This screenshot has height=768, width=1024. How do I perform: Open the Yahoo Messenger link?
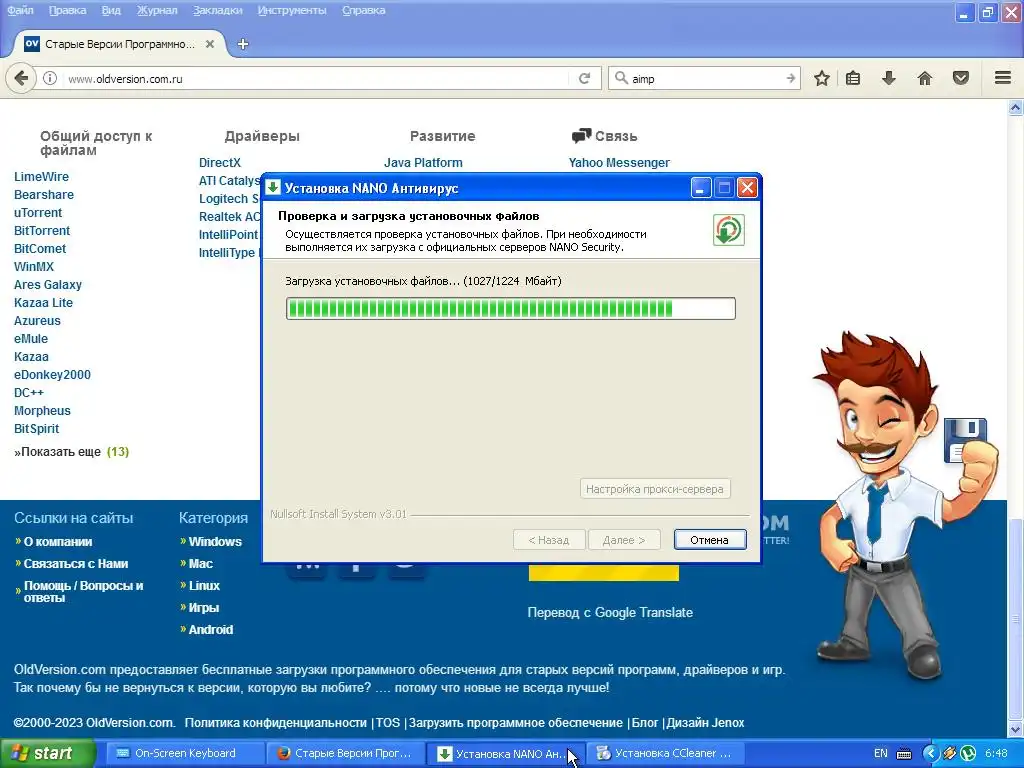(619, 163)
